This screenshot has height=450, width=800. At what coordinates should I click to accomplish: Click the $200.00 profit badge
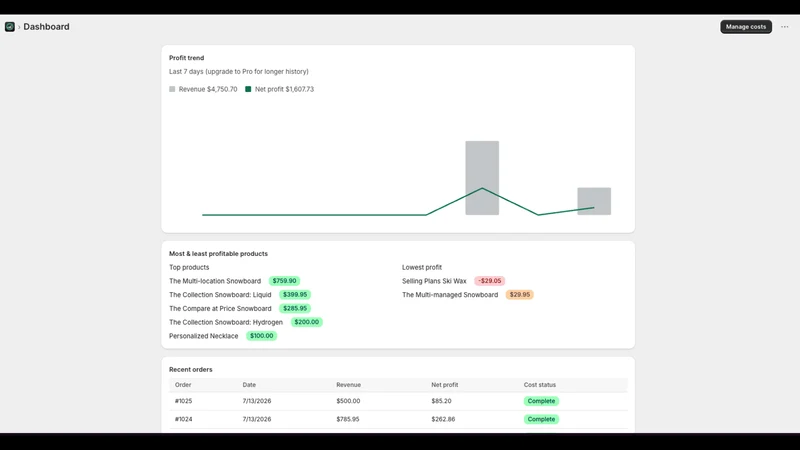coord(307,322)
